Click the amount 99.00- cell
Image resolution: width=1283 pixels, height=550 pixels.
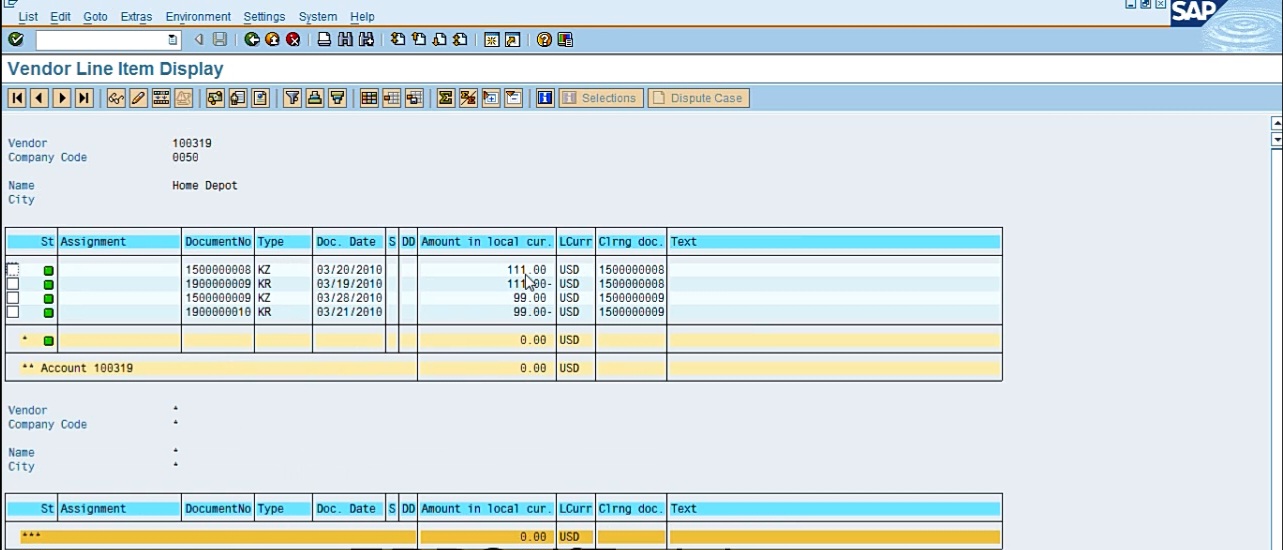(533, 312)
